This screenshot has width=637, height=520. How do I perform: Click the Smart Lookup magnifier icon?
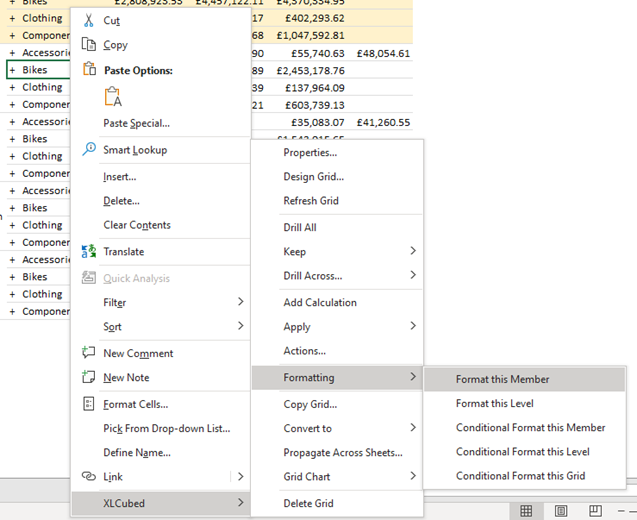tap(89, 150)
